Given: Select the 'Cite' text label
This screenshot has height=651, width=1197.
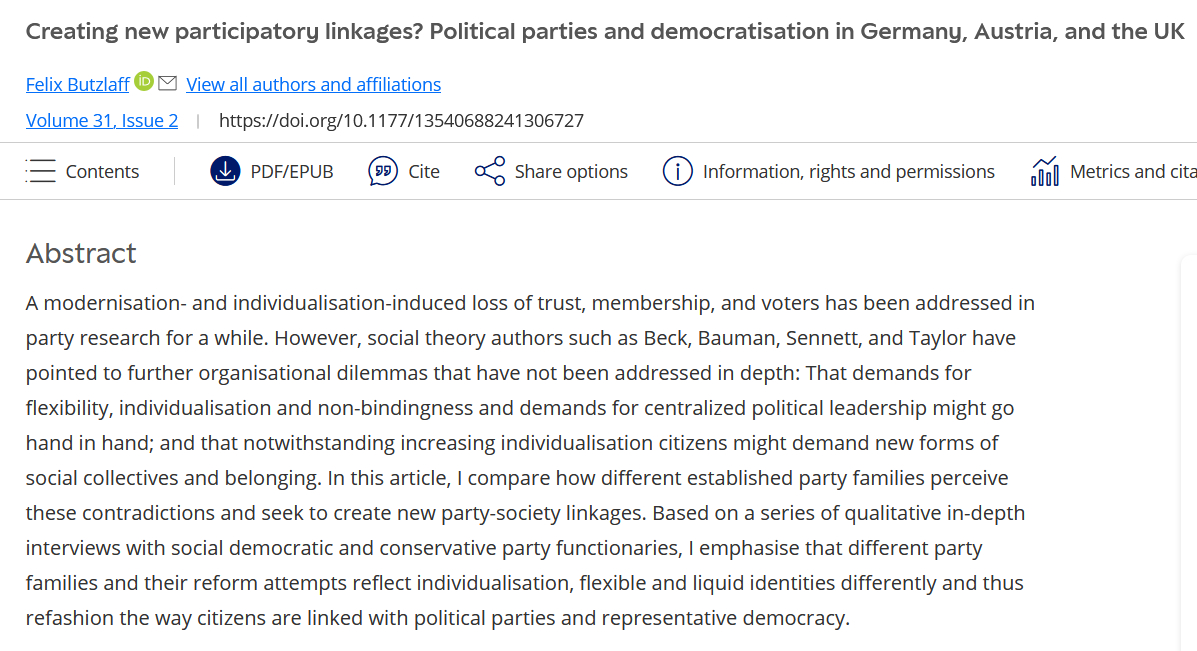Looking at the screenshot, I should pos(424,172).
